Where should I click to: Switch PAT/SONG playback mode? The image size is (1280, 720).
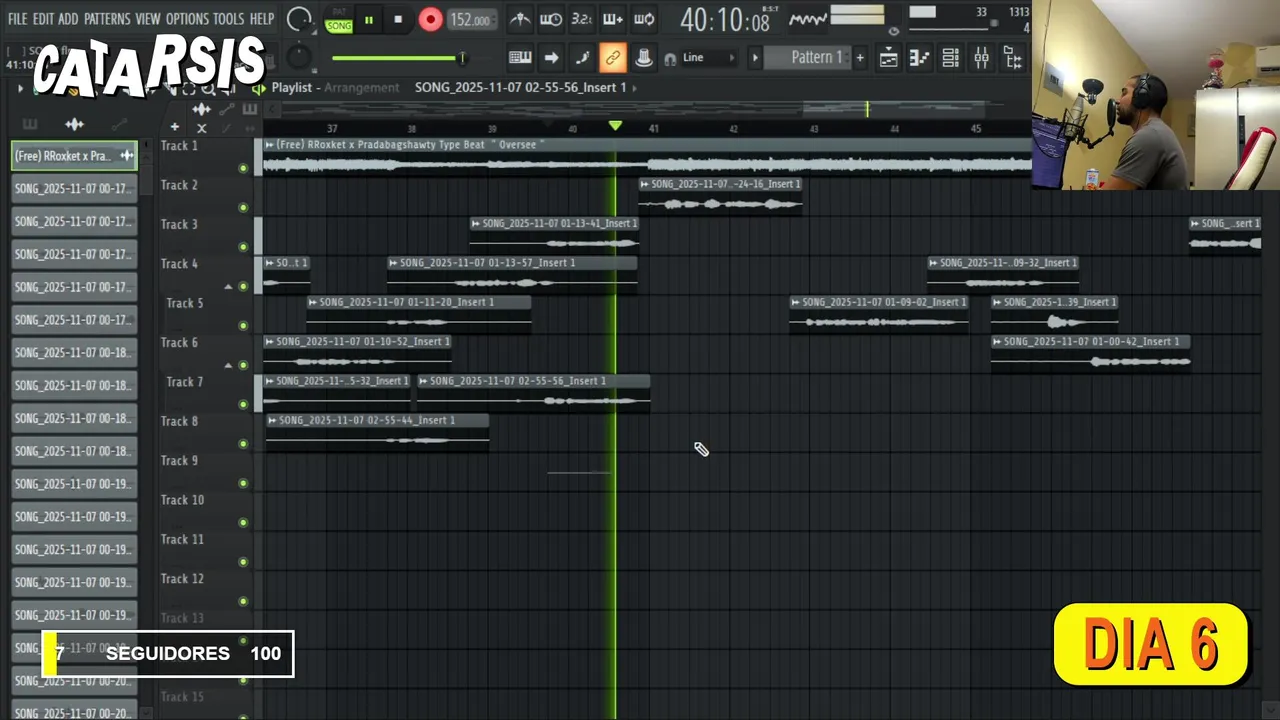[x=339, y=20]
